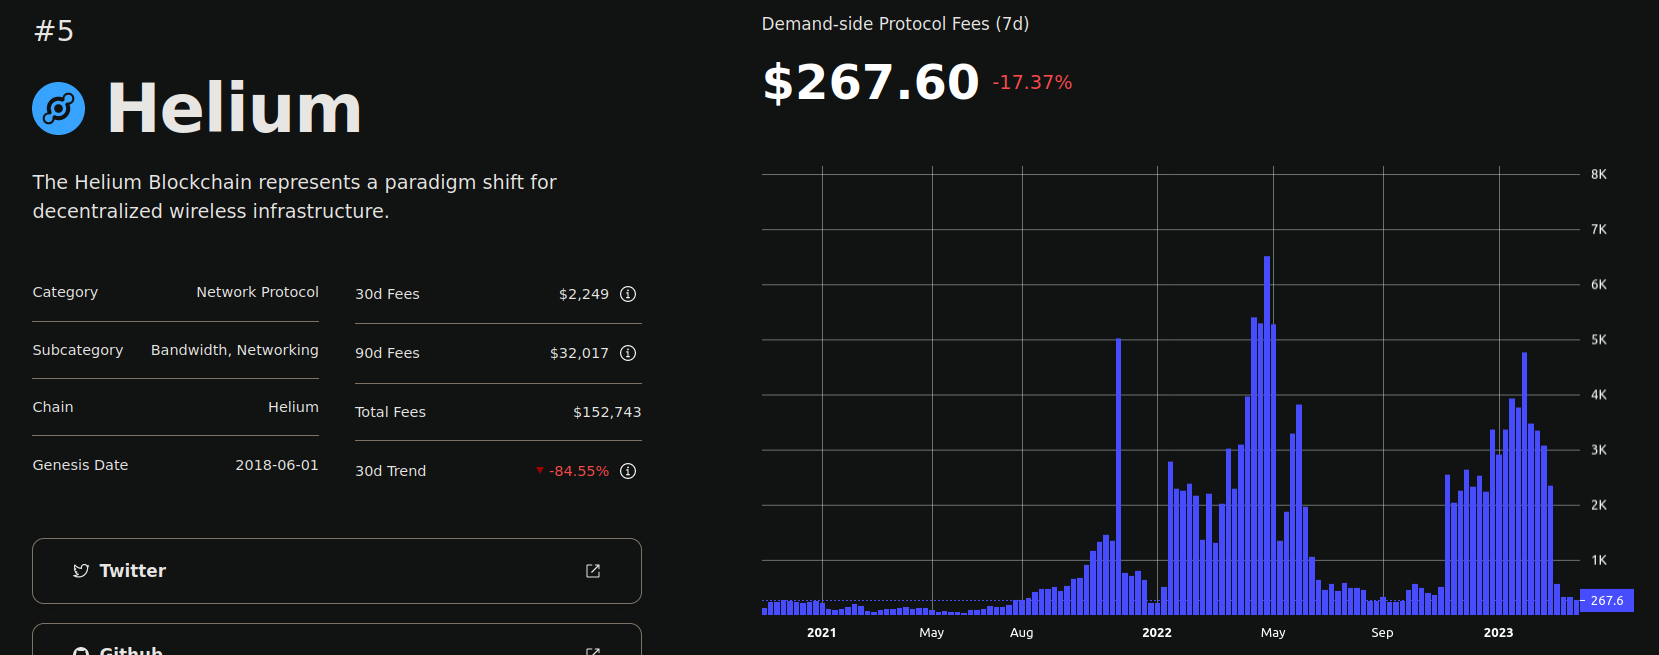Viewport: 1659px width, 655px height.
Task: Open external link icon in Twitter row
Action: tap(593, 571)
